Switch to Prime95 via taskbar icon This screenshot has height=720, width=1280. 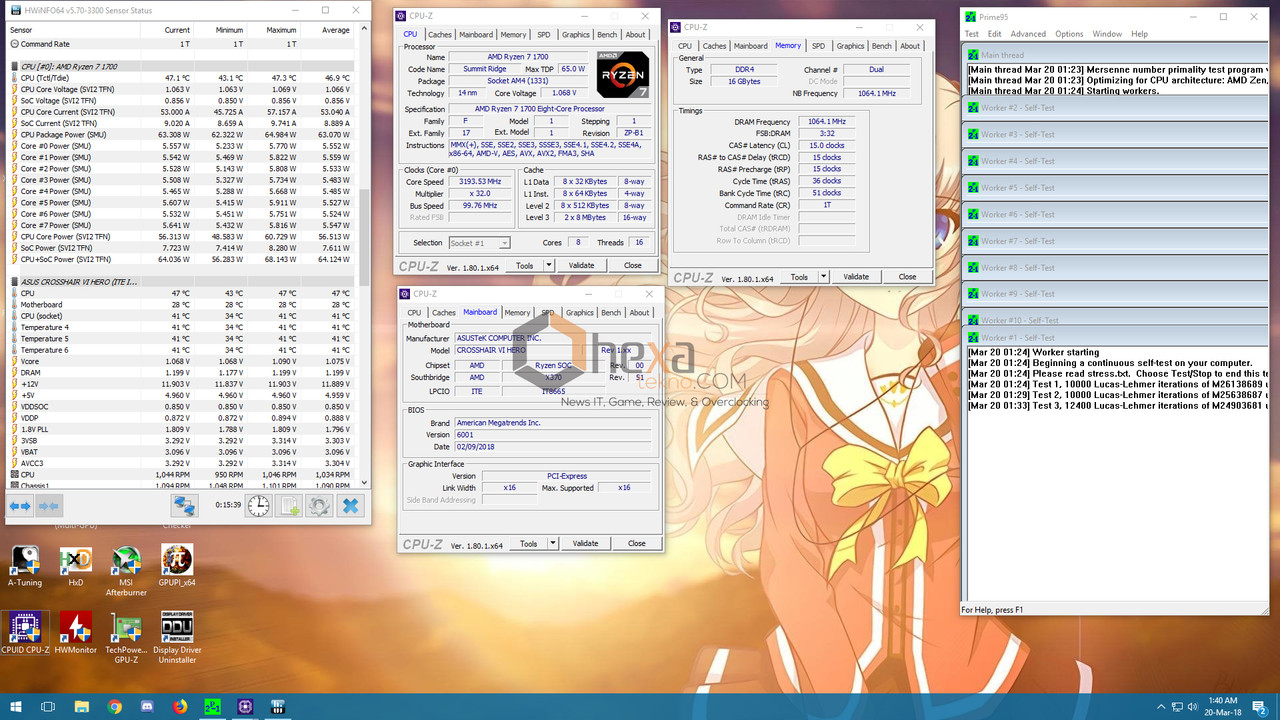[213, 706]
